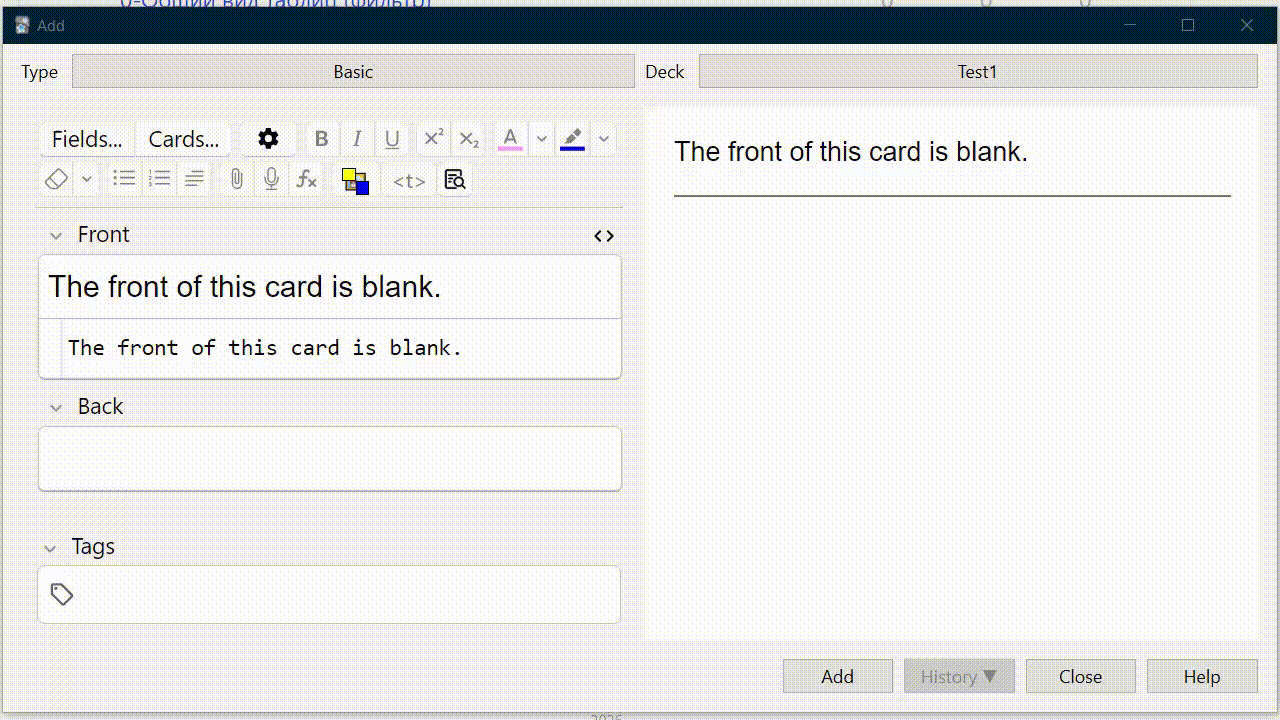Image resolution: width=1280 pixels, height=720 pixels.
Task: Apply the pink text color swatch
Action: click(x=510, y=139)
